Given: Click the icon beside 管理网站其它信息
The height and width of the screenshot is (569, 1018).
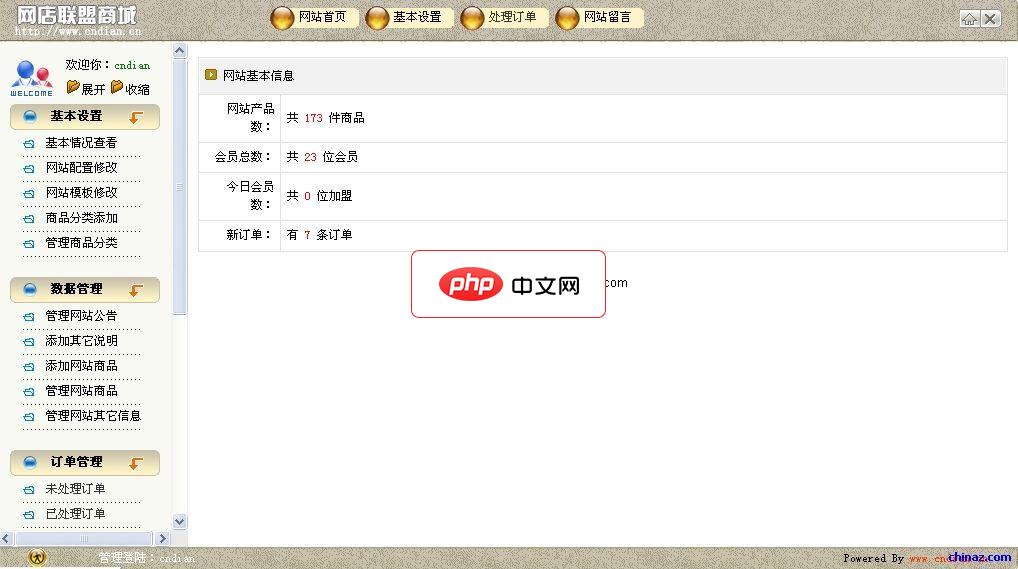Looking at the screenshot, I should pos(29,417).
